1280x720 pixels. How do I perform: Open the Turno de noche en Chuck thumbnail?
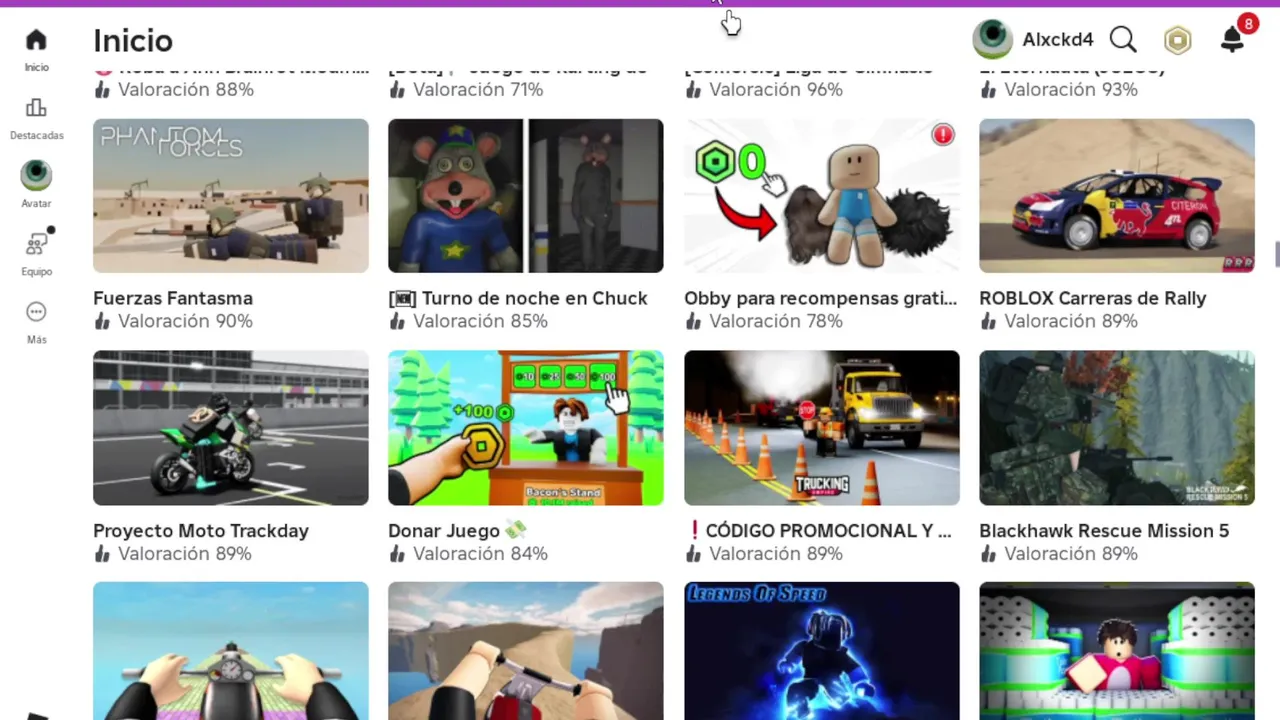click(526, 196)
